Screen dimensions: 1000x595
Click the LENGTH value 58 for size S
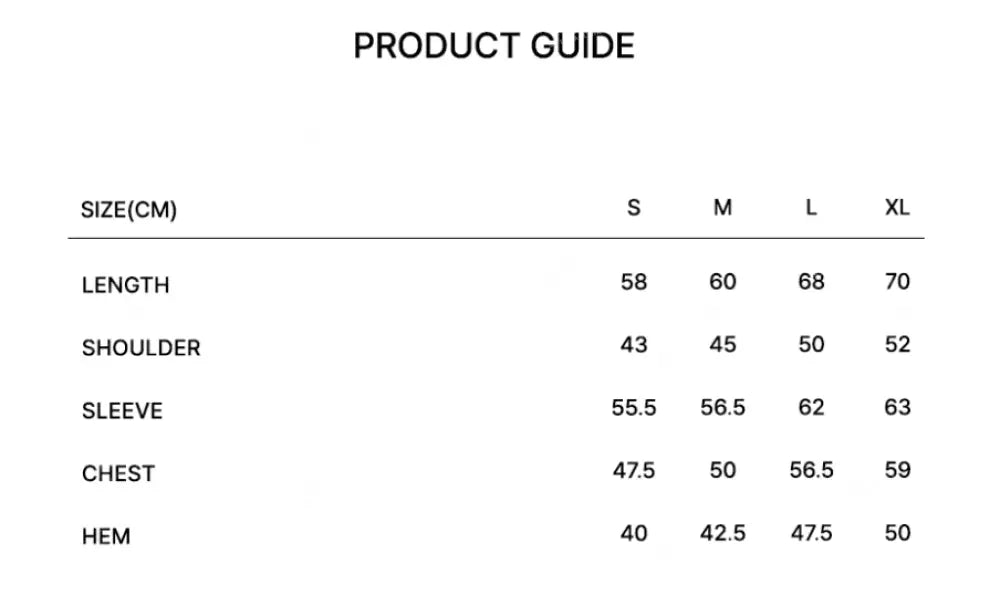[633, 282]
